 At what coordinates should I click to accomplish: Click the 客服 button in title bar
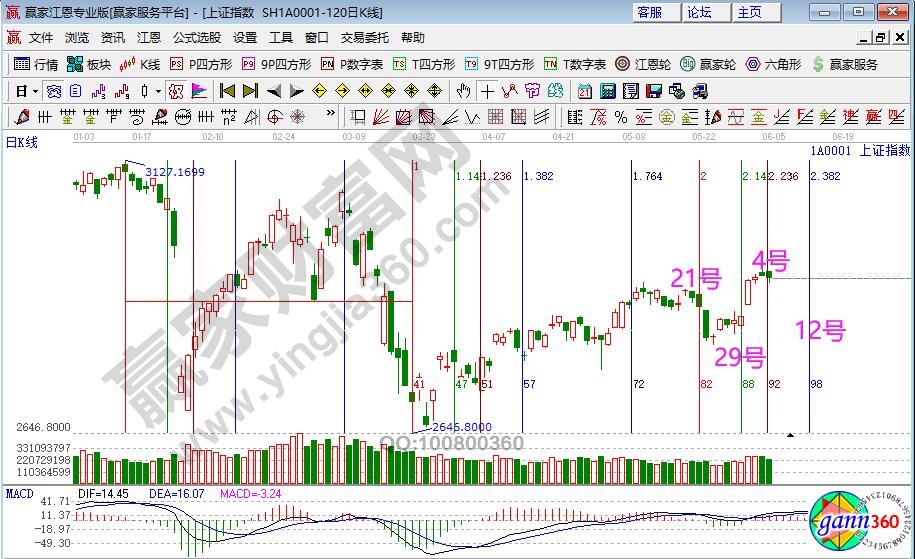649,12
